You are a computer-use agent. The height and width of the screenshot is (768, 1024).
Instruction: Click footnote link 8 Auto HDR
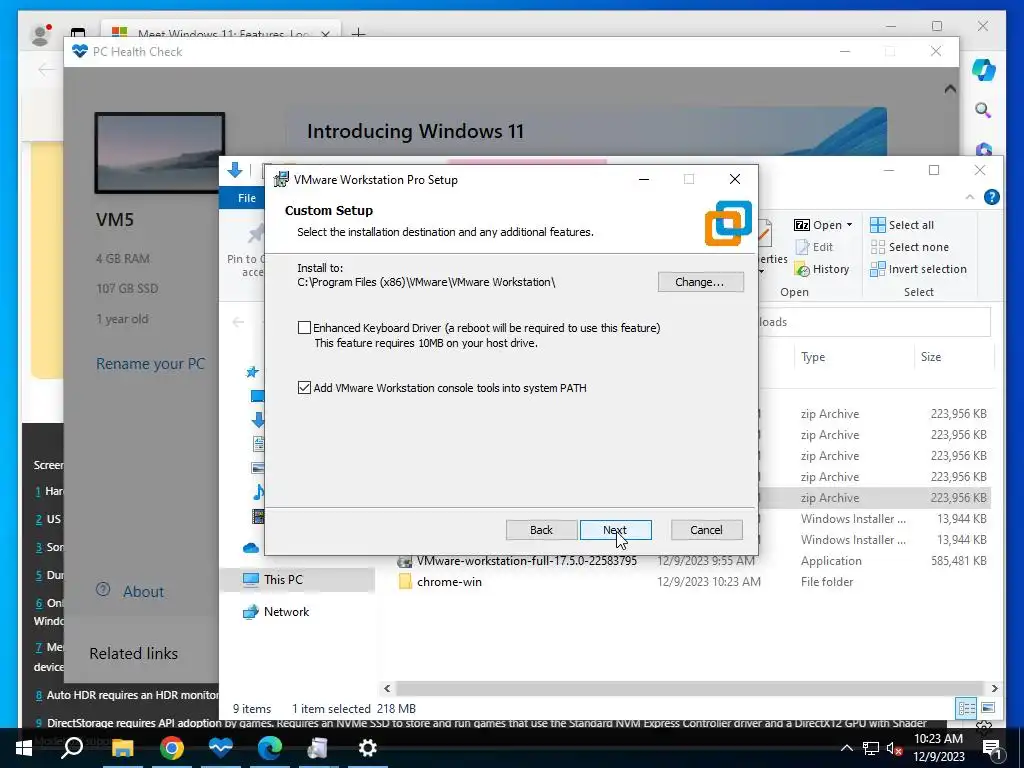tap(39, 696)
